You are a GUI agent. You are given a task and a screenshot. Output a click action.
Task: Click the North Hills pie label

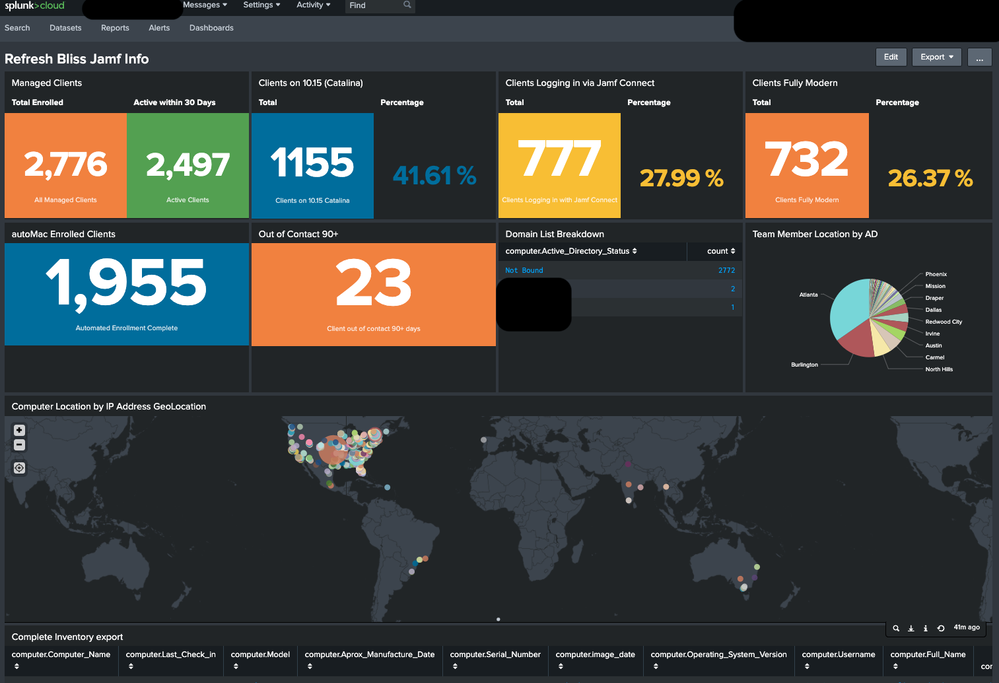pos(939,369)
